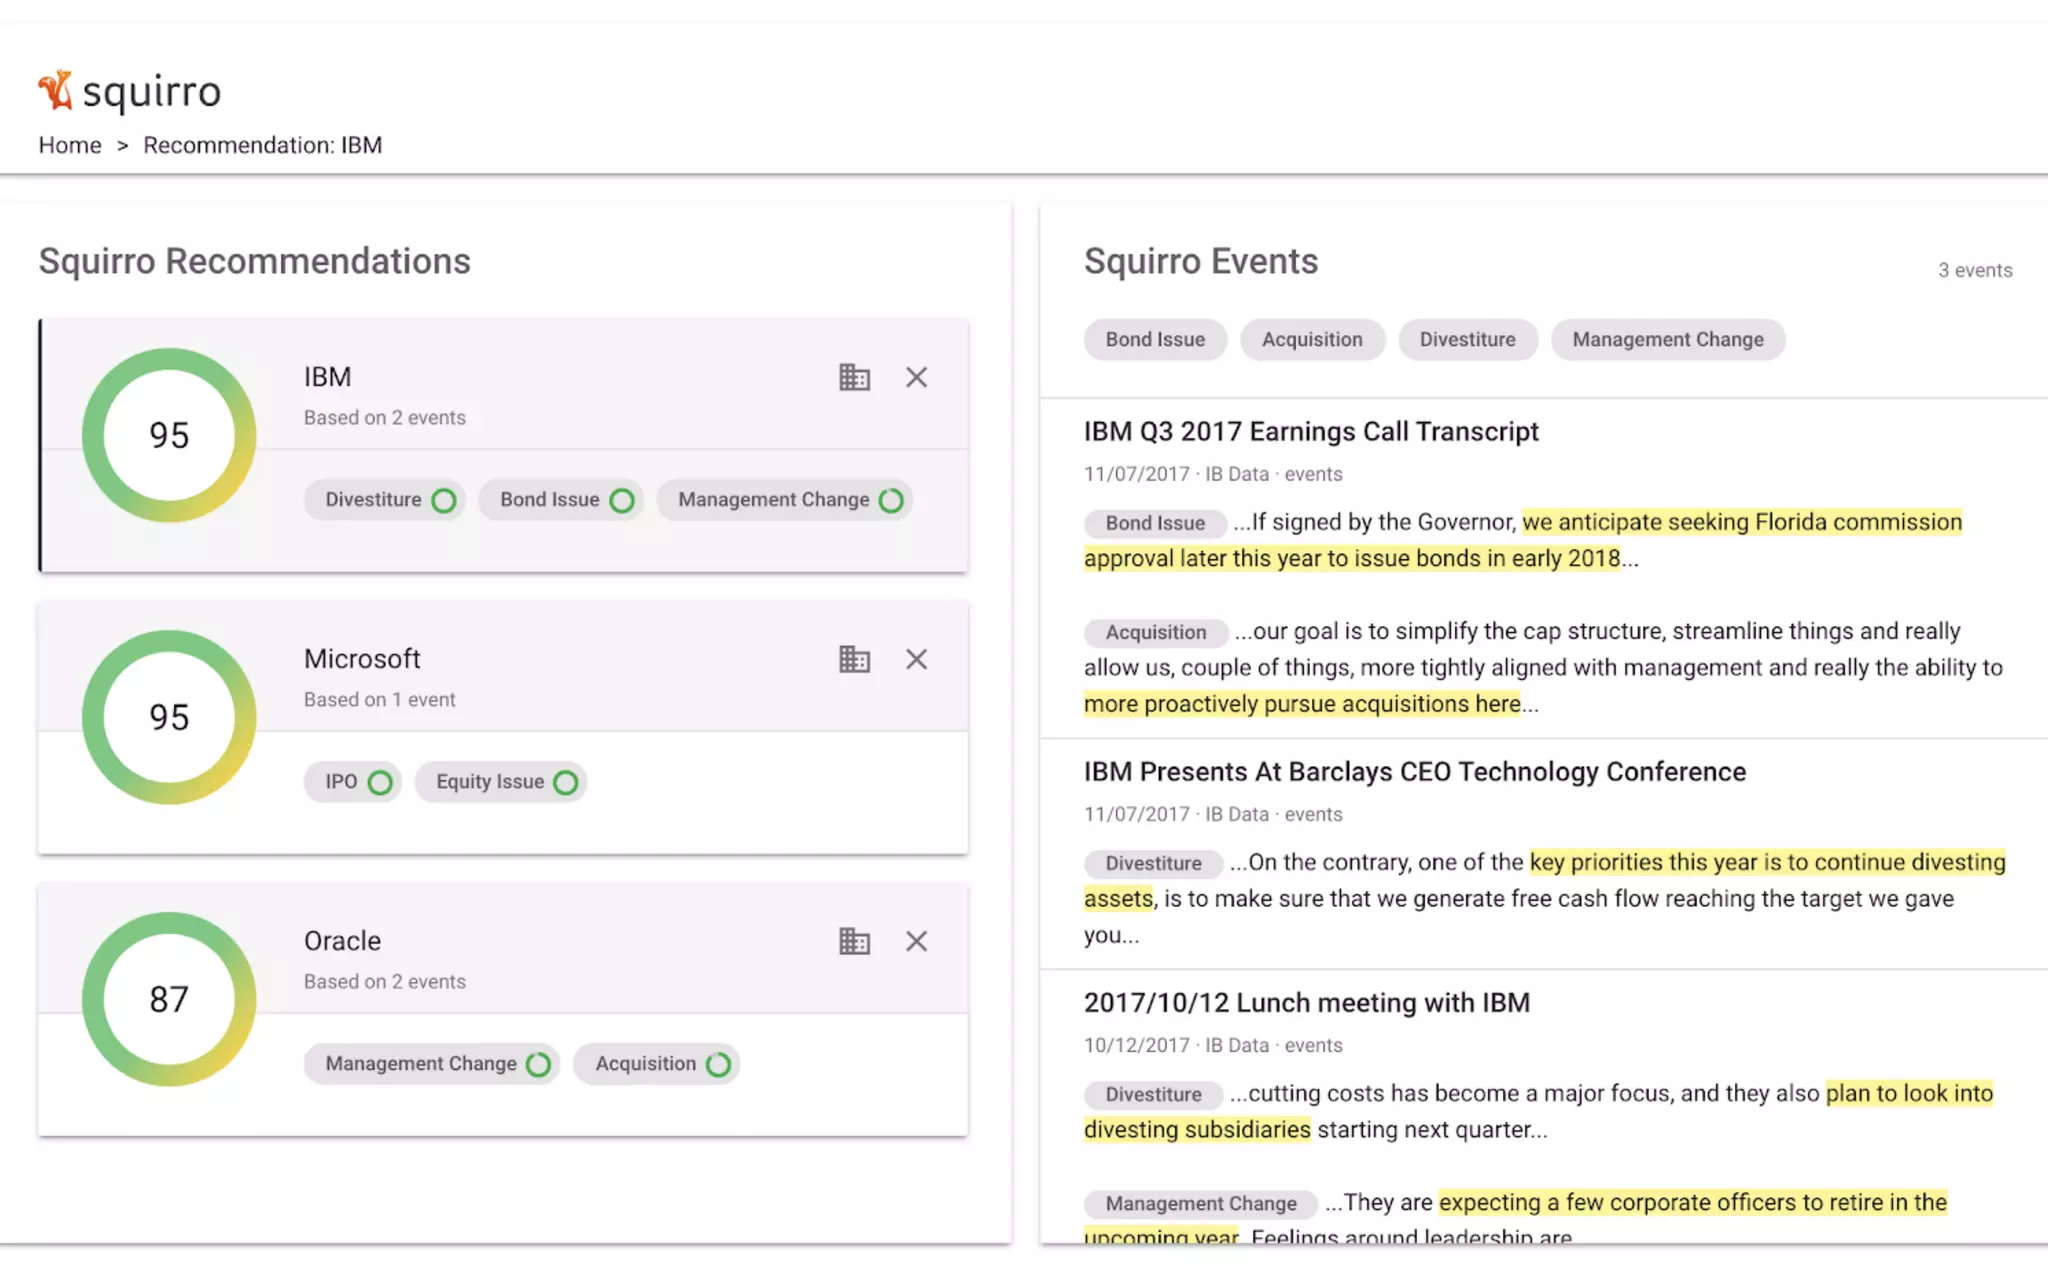This screenshot has height=1280, width=2048.
Task: Open company details icon for Oracle
Action: (854, 941)
